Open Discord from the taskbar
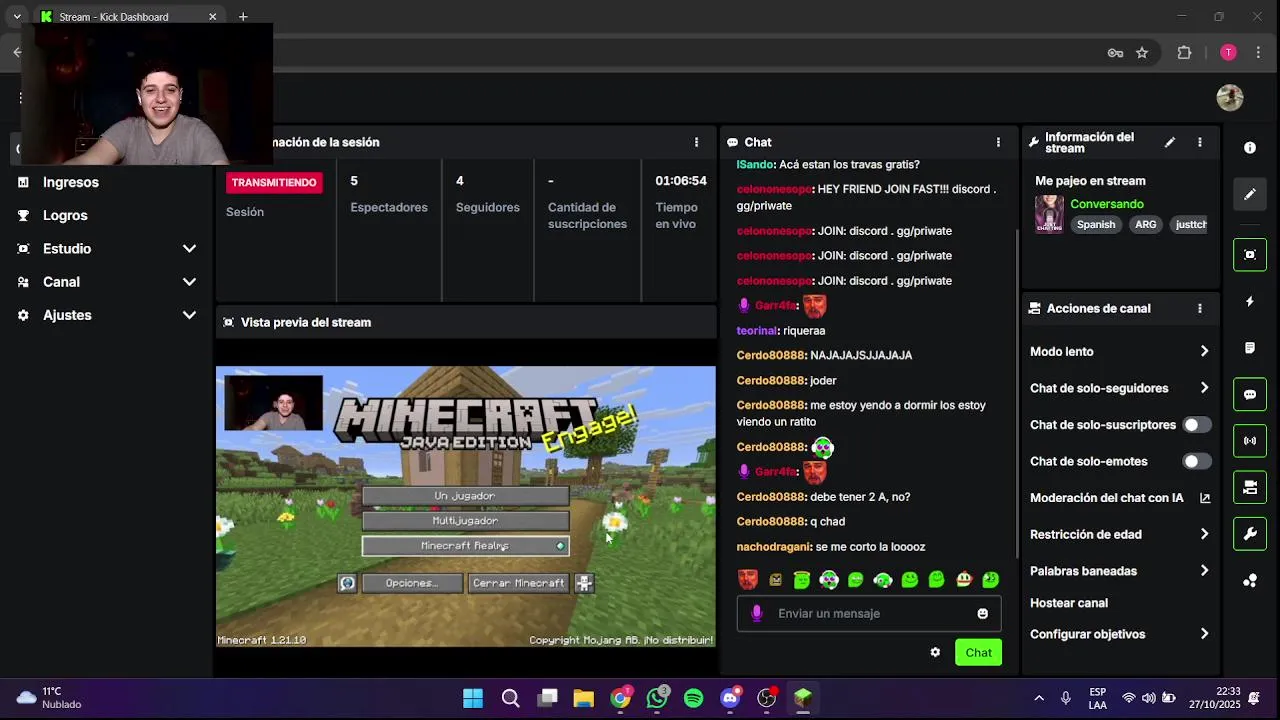This screenshot has width=1280, height=720. click(731, 698)
